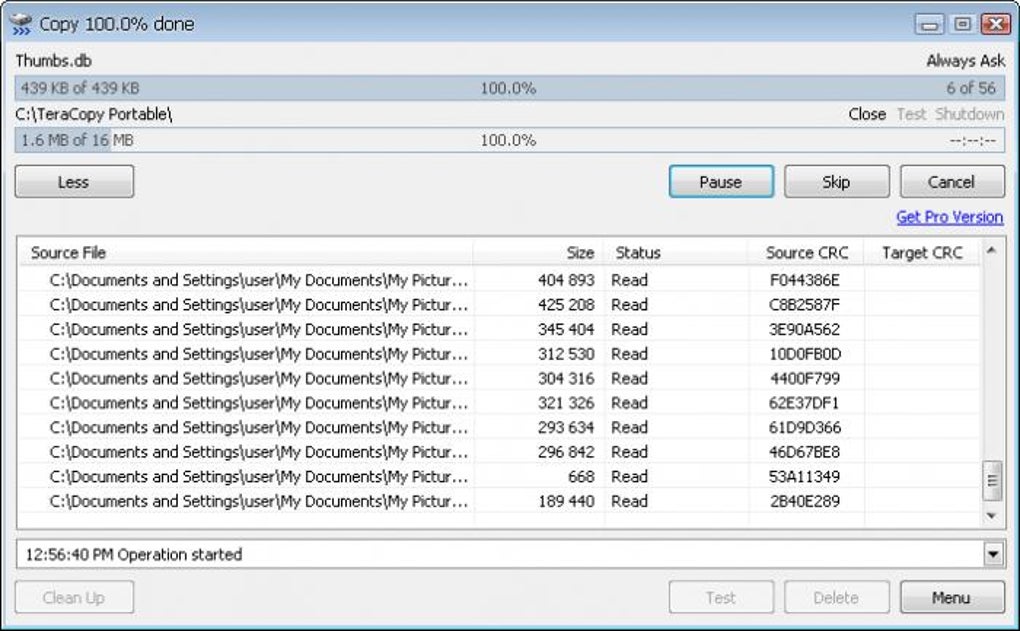
Task: Click the CRC value 61D9D366
Action: pos(805,428)
